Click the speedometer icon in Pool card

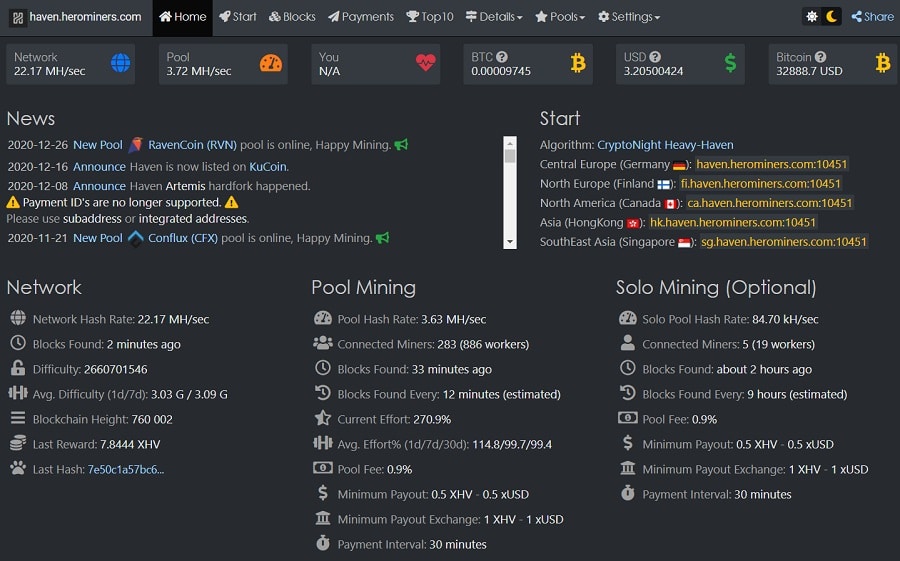(271, 64)
